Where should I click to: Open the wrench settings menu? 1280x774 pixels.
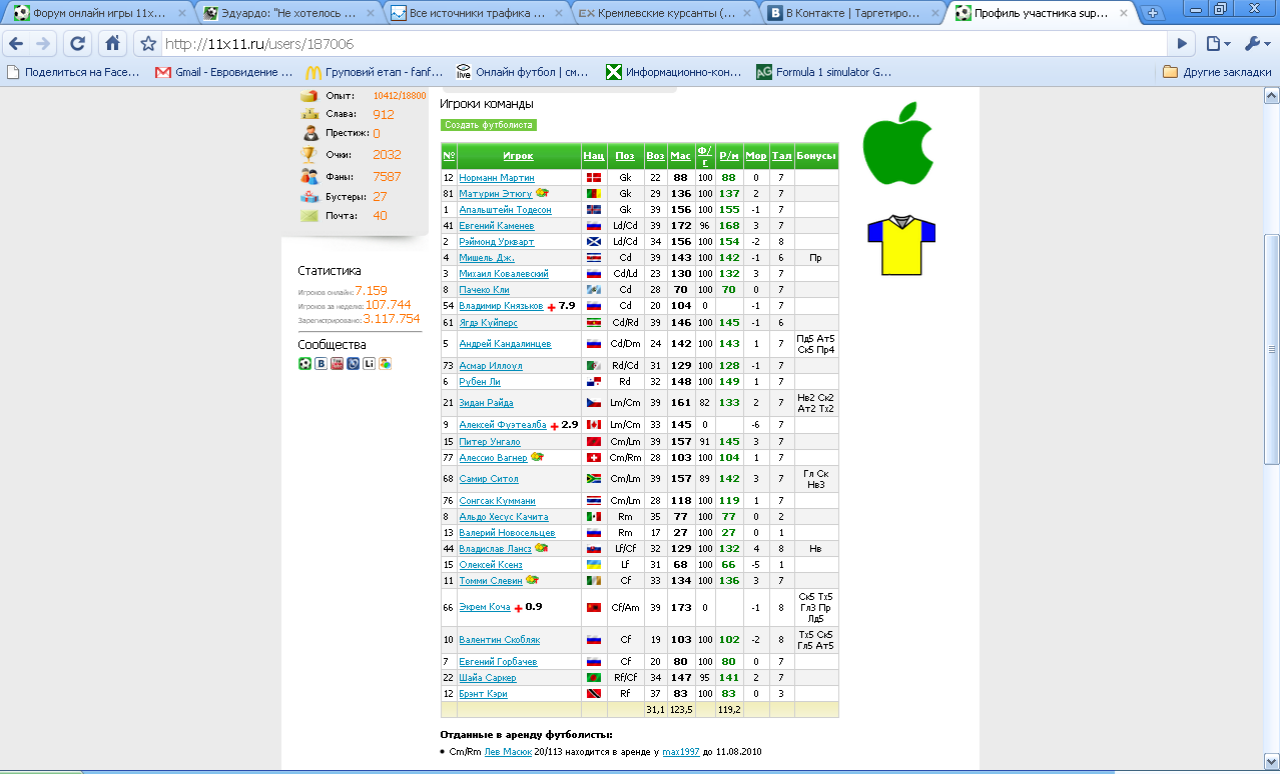pyautogui.click(x=1255, y=44)
